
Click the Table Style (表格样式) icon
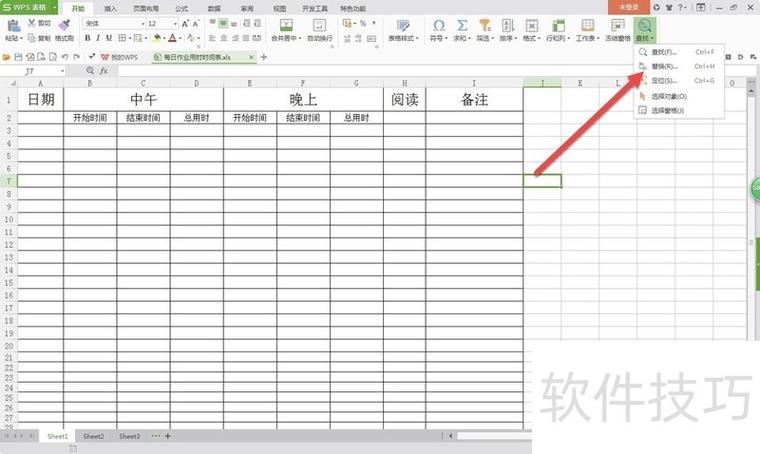(403, 25)
